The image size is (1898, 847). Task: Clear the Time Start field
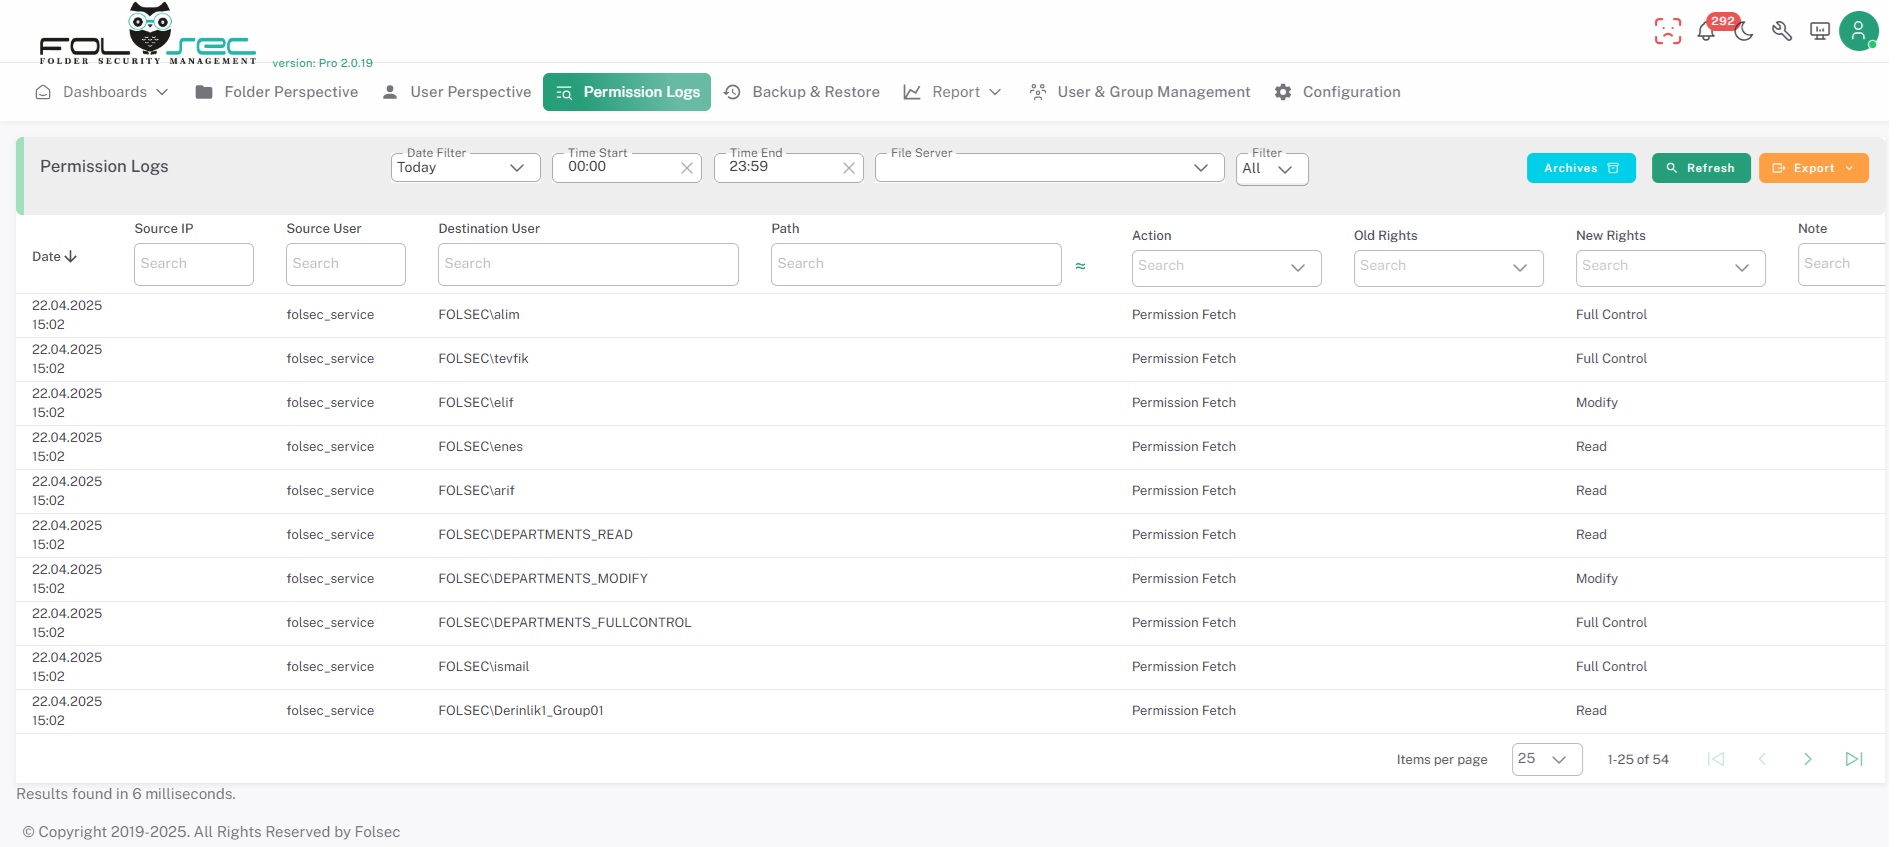(x=687, y=168)
